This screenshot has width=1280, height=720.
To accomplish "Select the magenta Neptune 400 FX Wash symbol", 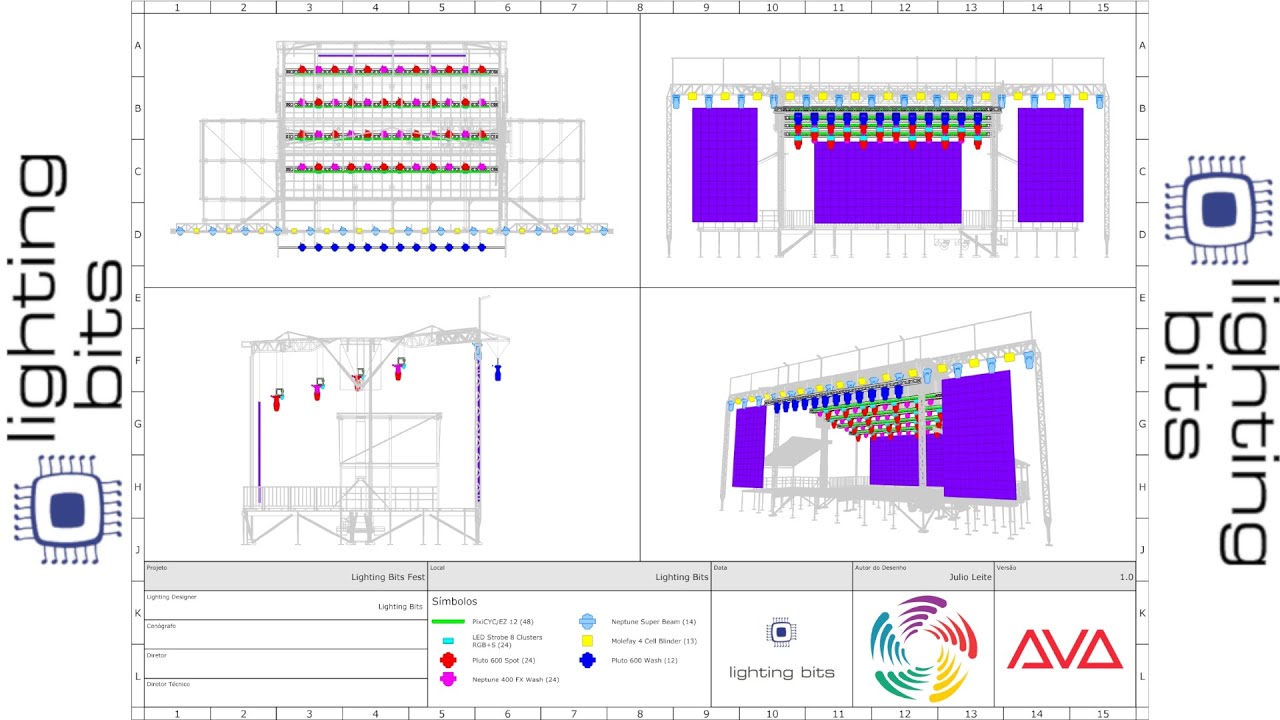I will pos(449,679).
